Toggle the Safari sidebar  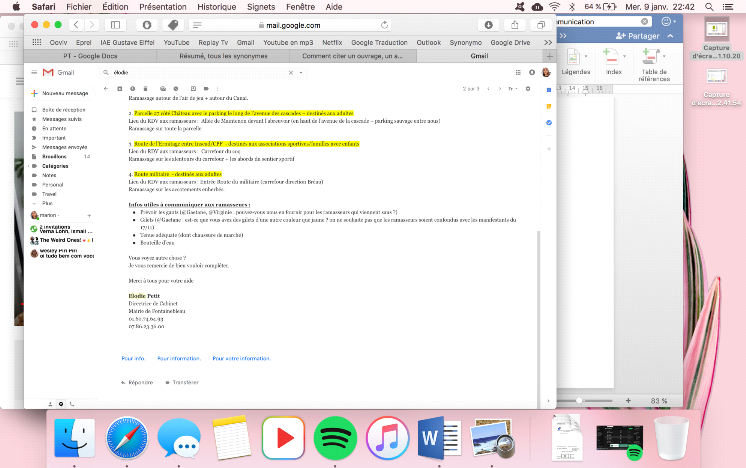coord(116,25)
